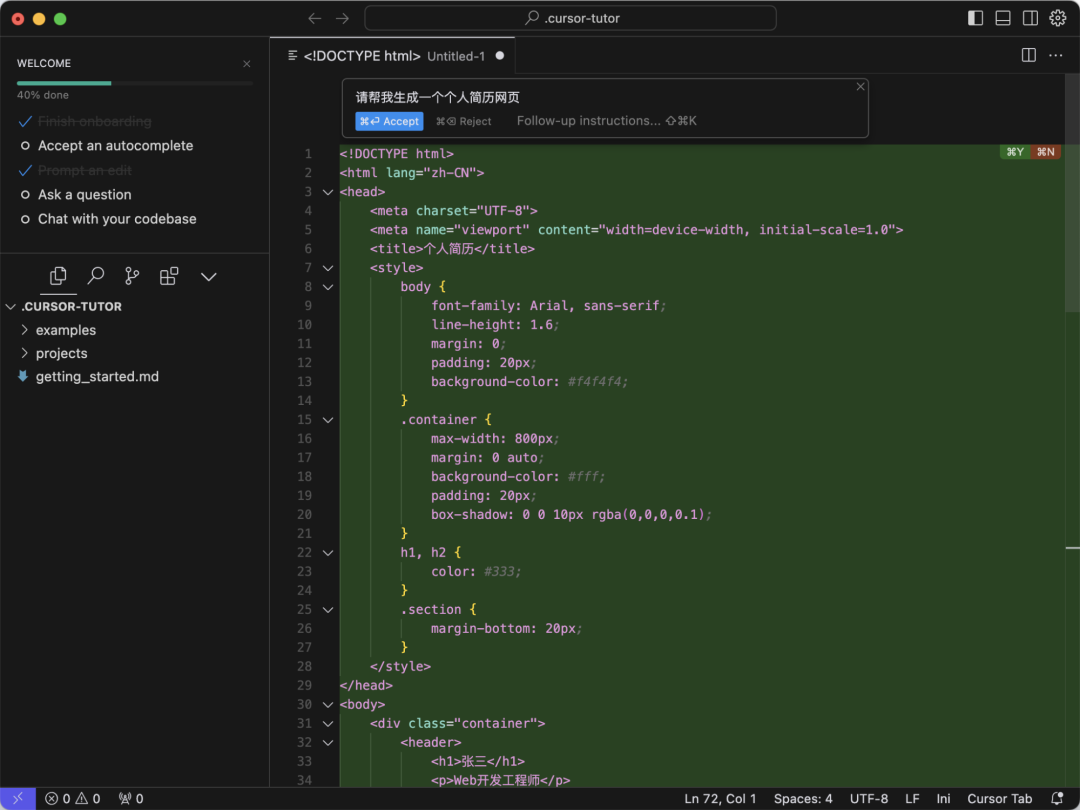
Task: Toggle the primary side bar layout icon
Action: click(975, 19)
